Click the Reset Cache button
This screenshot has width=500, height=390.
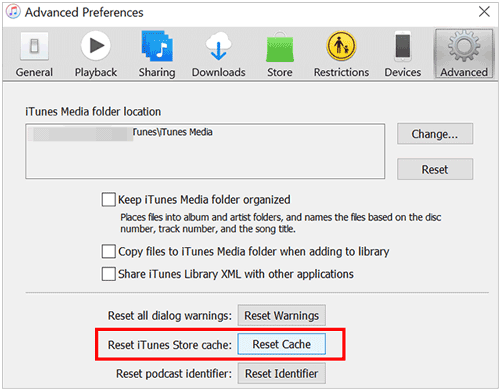[x=282, y=344]
